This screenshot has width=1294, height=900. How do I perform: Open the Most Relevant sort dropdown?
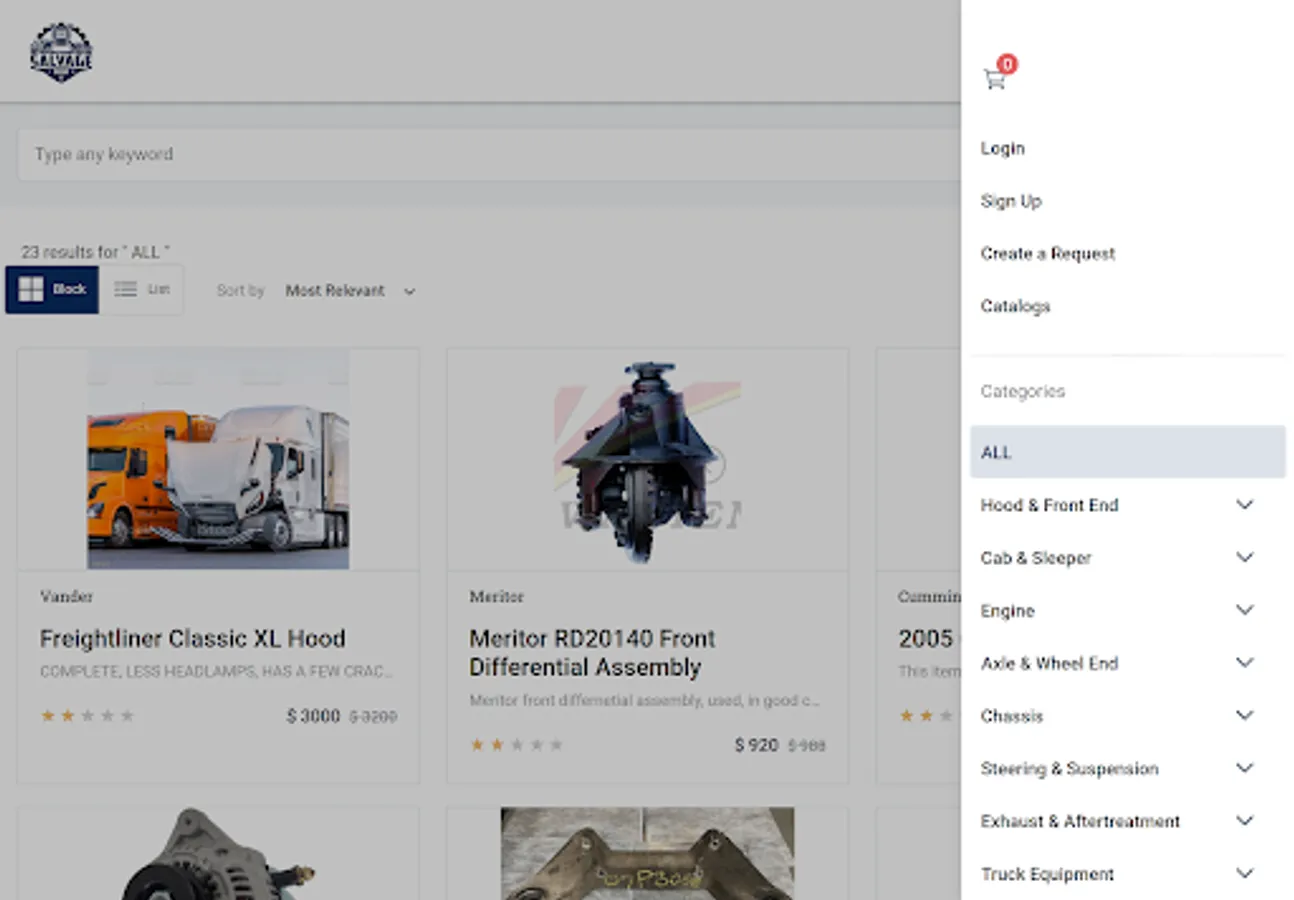pos(350,291)
